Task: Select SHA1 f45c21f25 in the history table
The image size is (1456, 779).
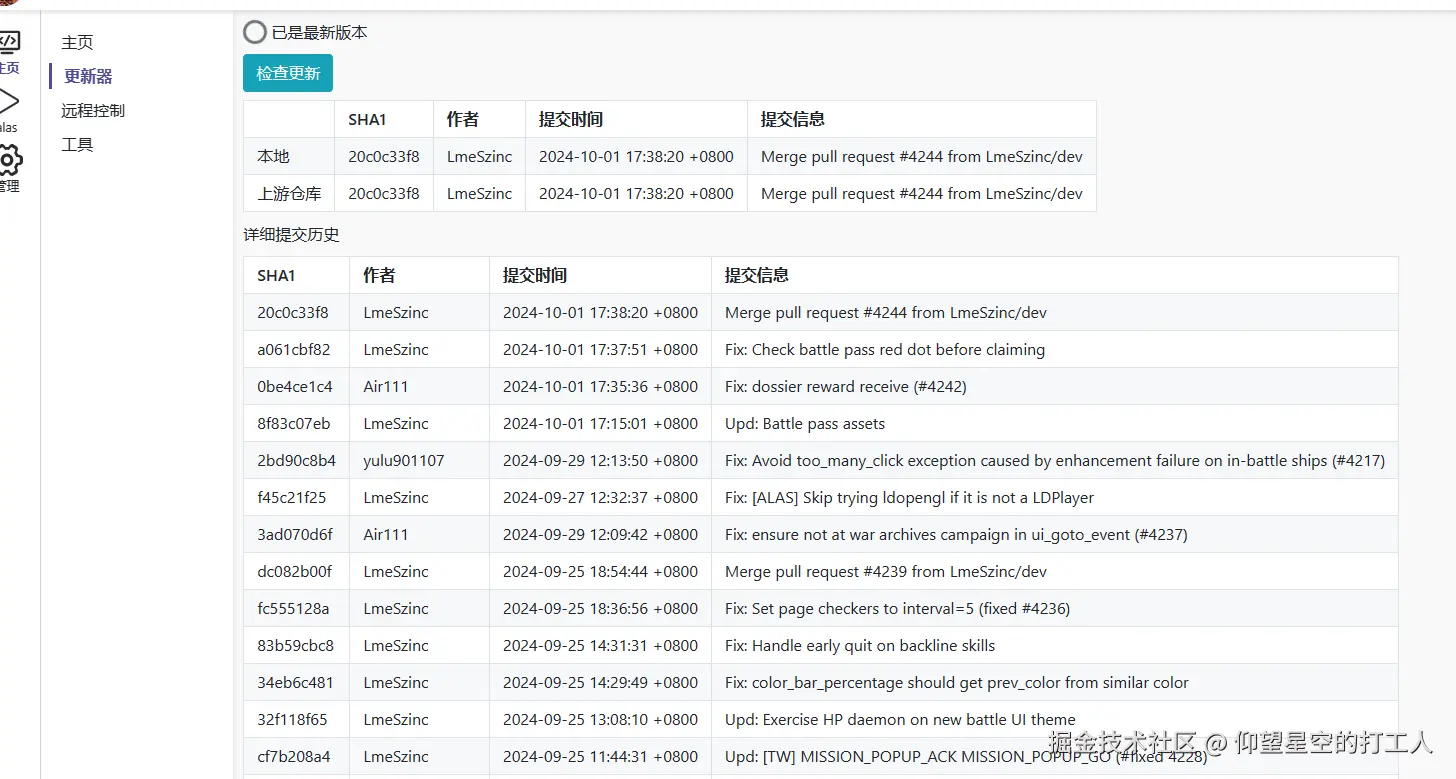Action: tap(292, 497)
